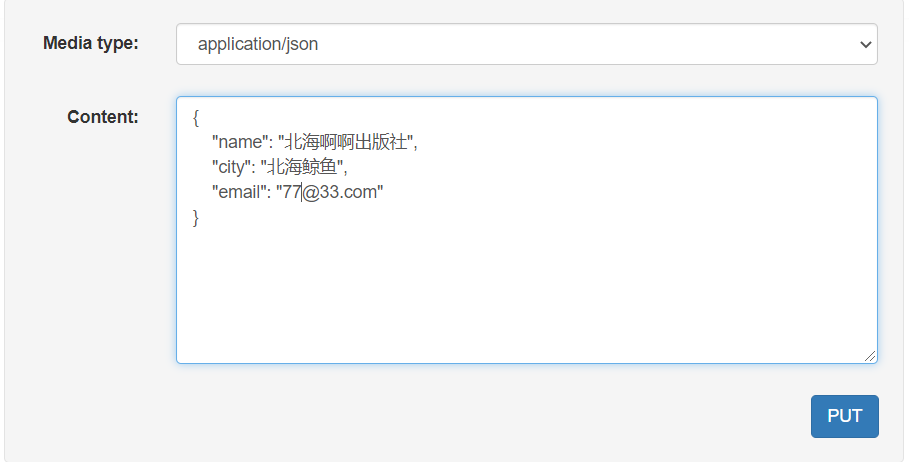This screenshot has width=909, height=462.
Task: Click the closing brace line in Content
Action: (196, 217)
